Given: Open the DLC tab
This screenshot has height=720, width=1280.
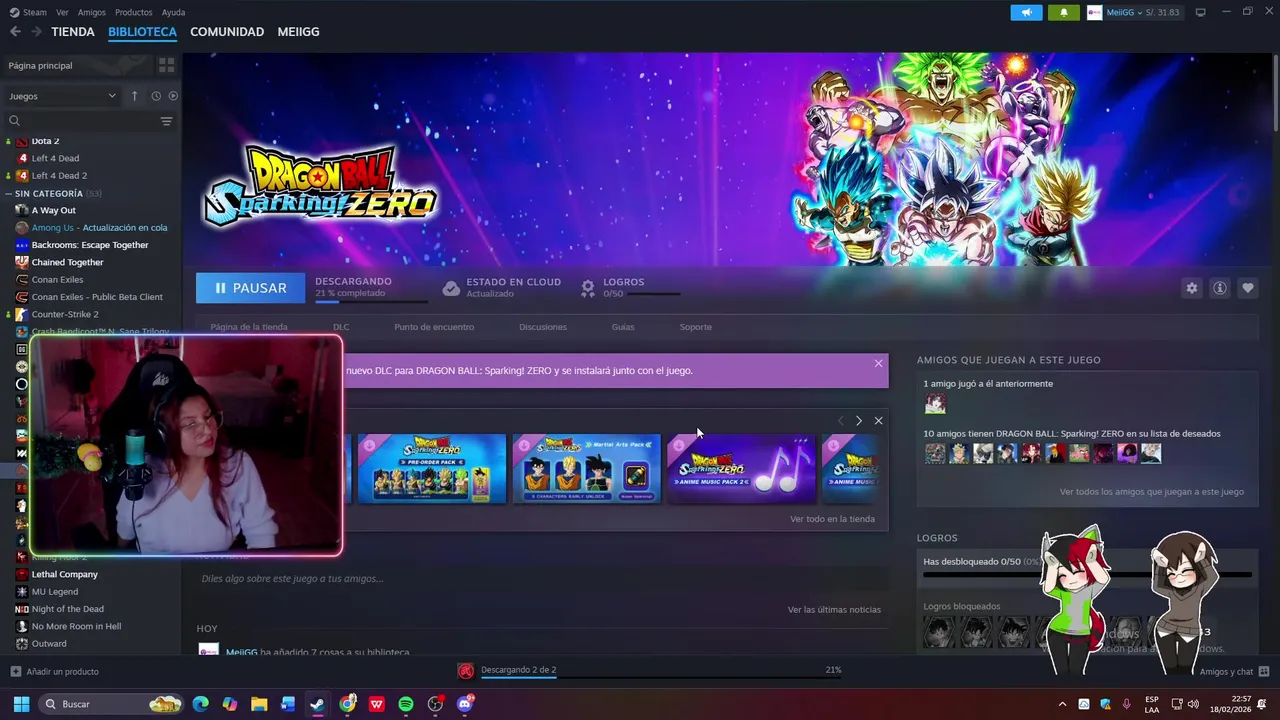Looking at the screenshot, I should (x=341, y=327).
